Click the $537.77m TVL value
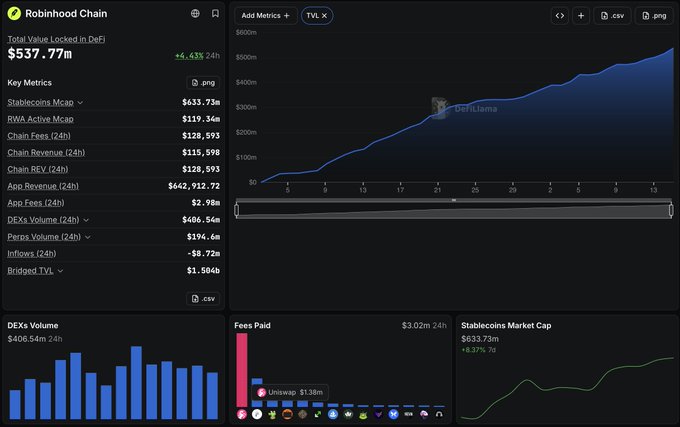The image size is (680, 427). tap(40, 54)
